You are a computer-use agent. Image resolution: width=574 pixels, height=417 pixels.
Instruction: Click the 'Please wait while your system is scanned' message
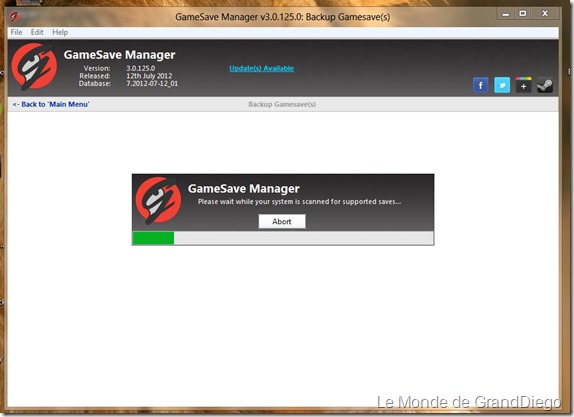tap(299, 201)
